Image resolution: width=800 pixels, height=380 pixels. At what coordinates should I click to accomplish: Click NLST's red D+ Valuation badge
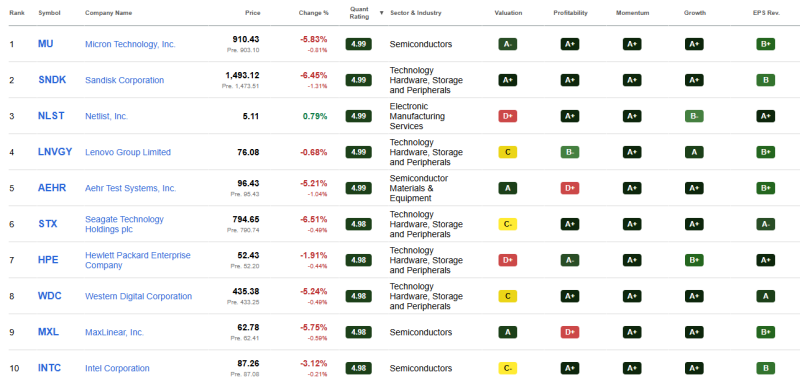point(508,116)
